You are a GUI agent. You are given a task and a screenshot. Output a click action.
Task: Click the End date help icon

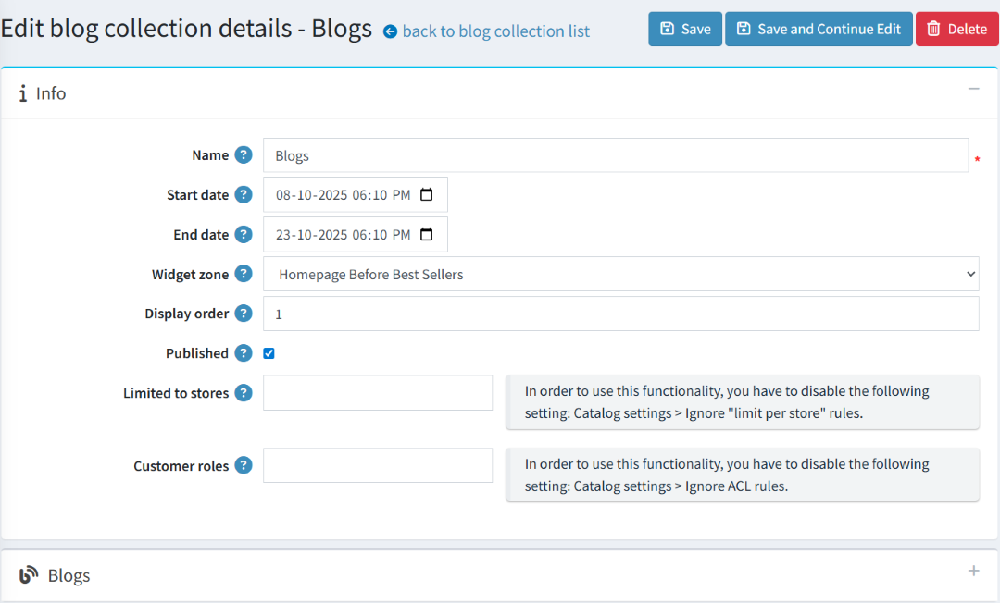pyautogui.click(x=243, y=235)
